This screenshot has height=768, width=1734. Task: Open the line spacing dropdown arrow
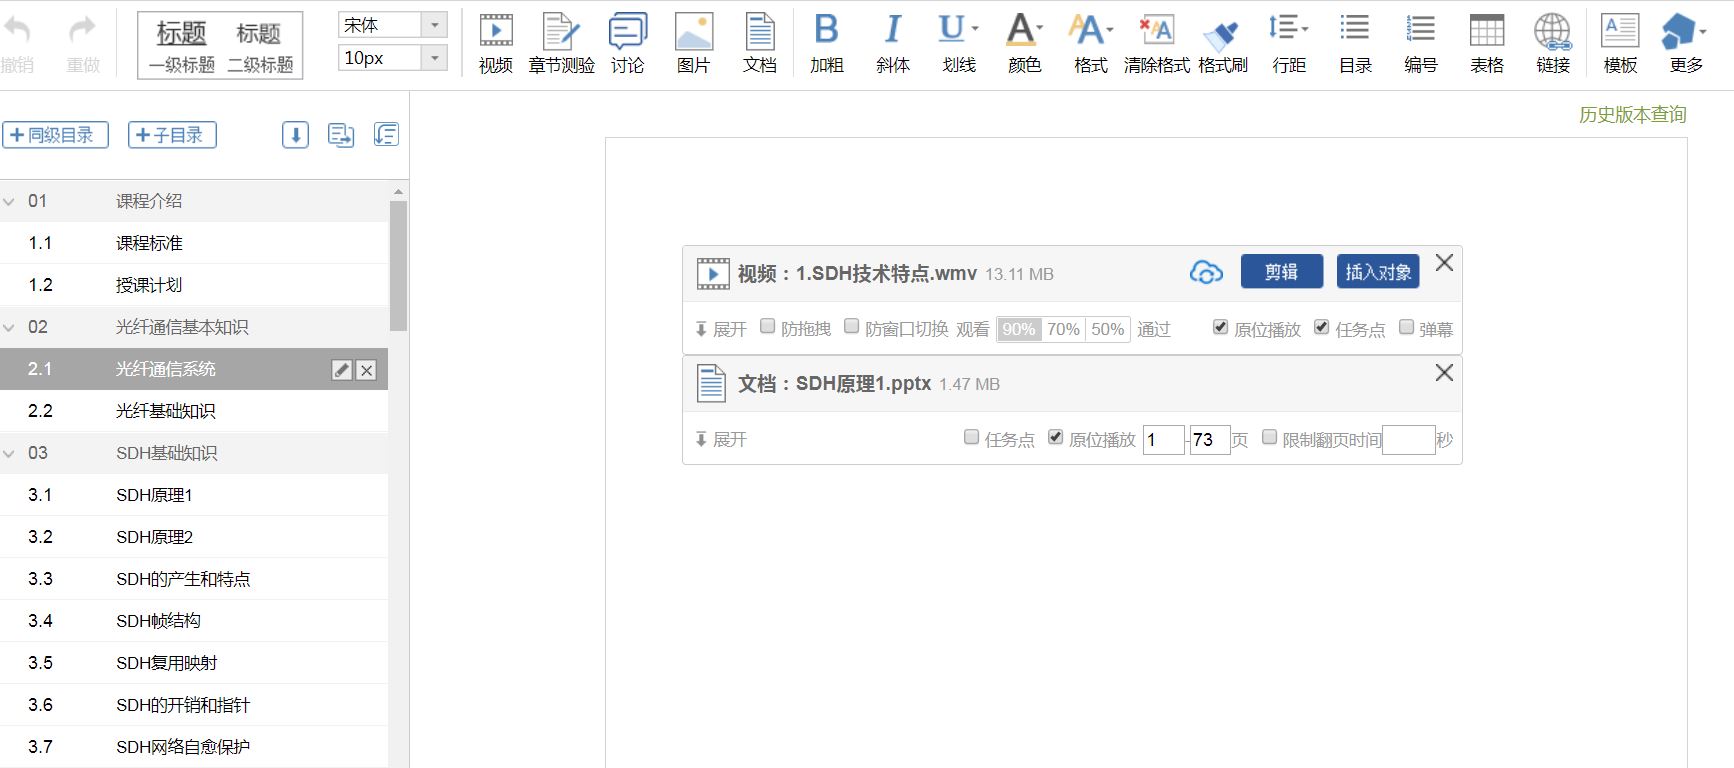pyautogui.click(x=1305, y=29)
